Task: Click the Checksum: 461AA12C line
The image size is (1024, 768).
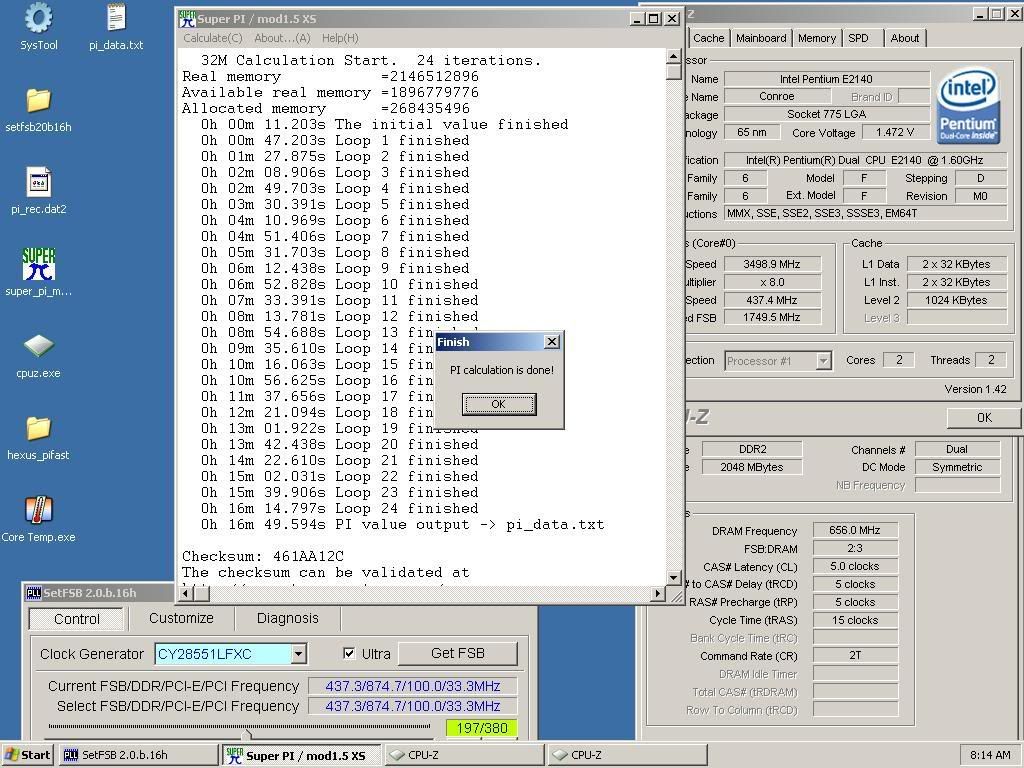Action: tap(263, 556)
